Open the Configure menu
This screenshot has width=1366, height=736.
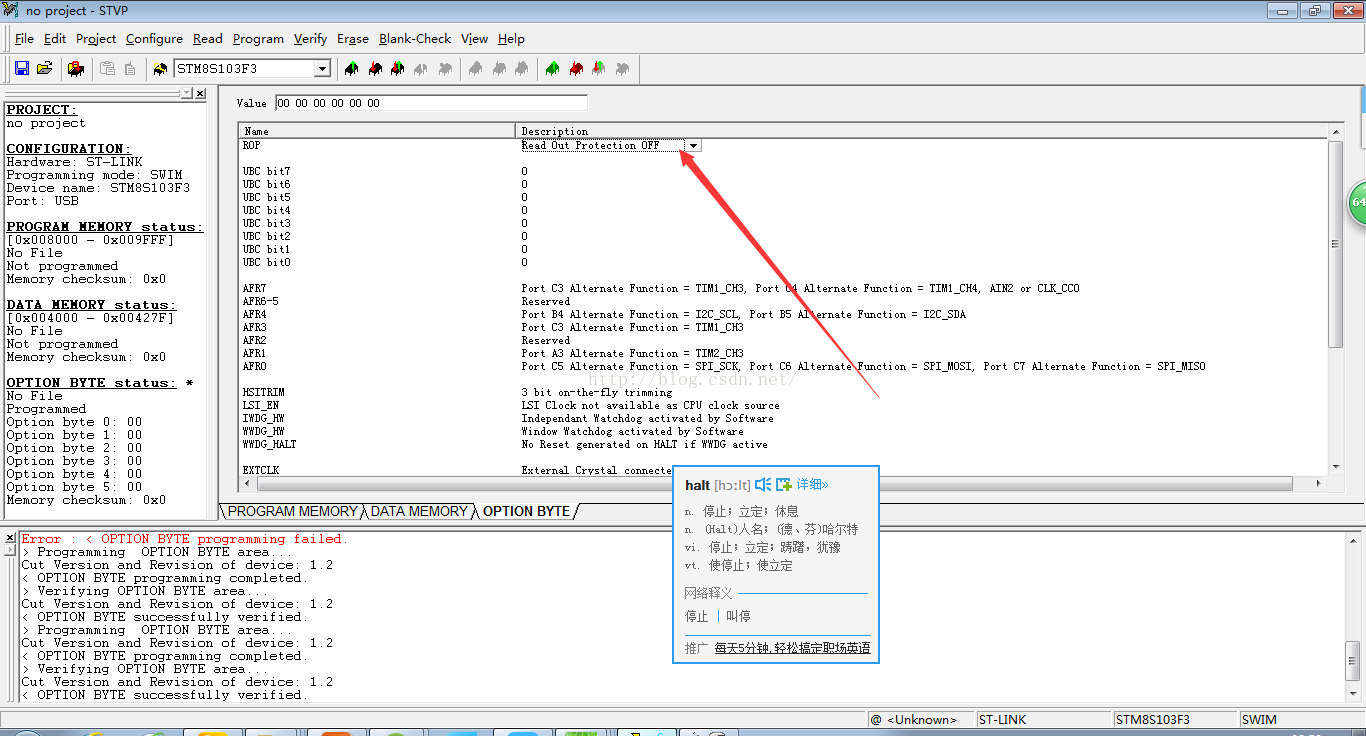coord(154,39)
